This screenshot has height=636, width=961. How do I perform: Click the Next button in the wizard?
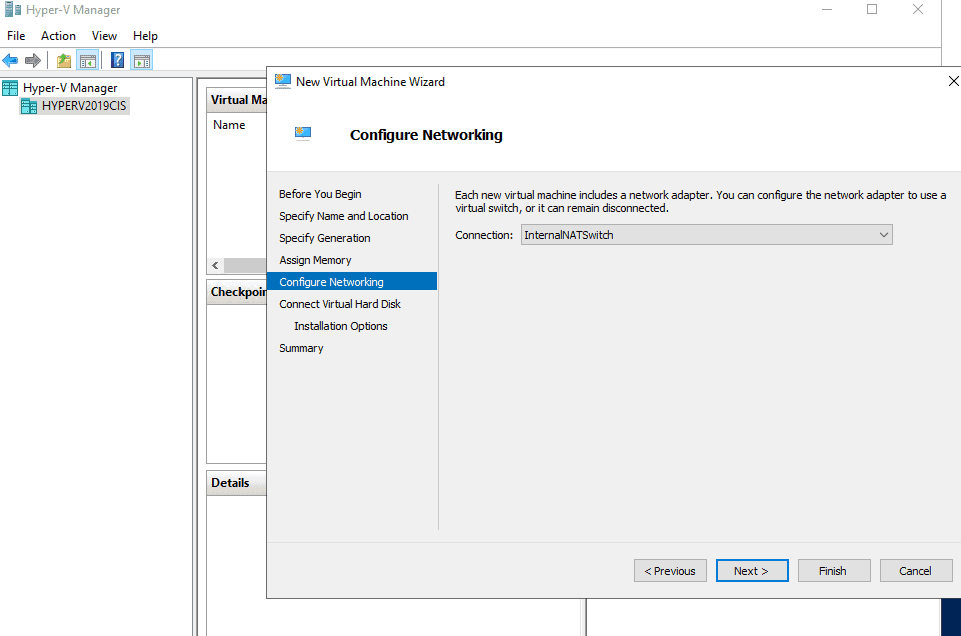click(x=751, y=570)
